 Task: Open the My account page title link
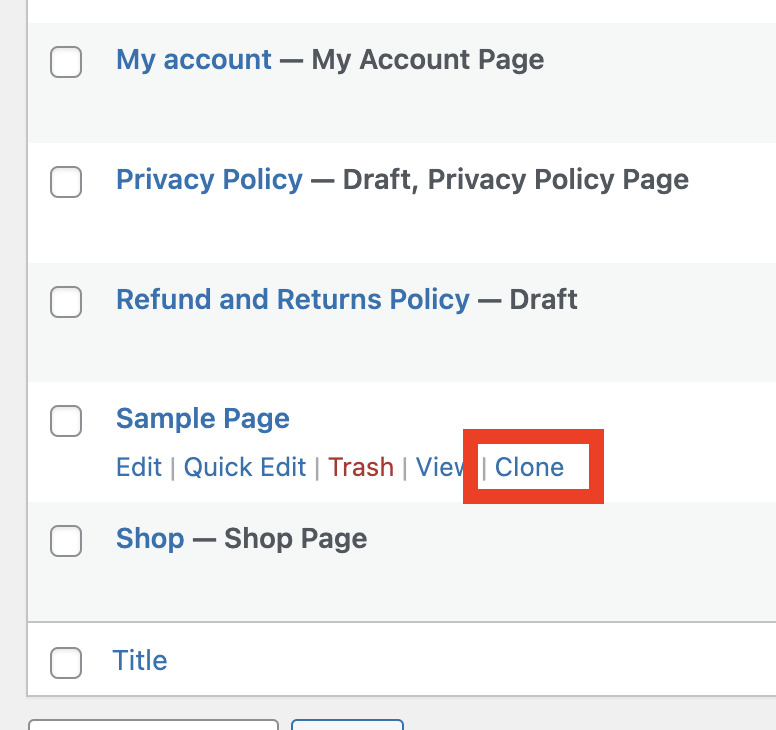[x=194, y=60]
